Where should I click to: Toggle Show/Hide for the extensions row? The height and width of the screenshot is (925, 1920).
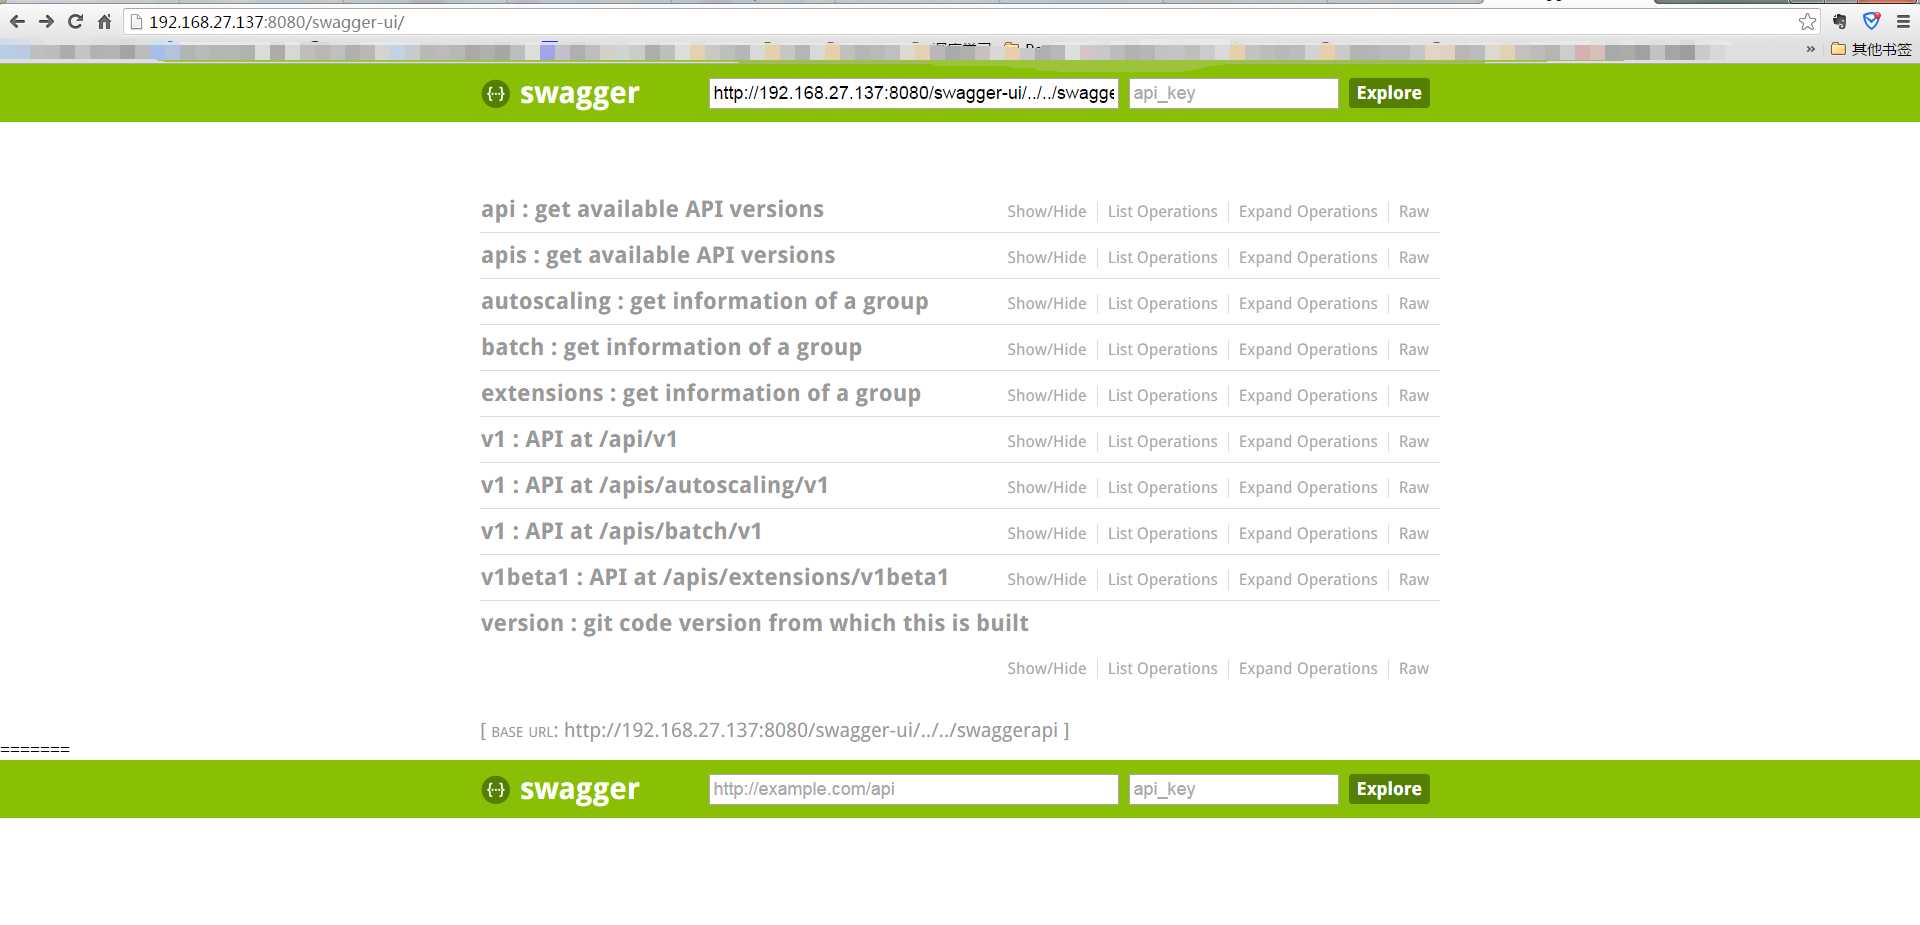(1046, 395)
